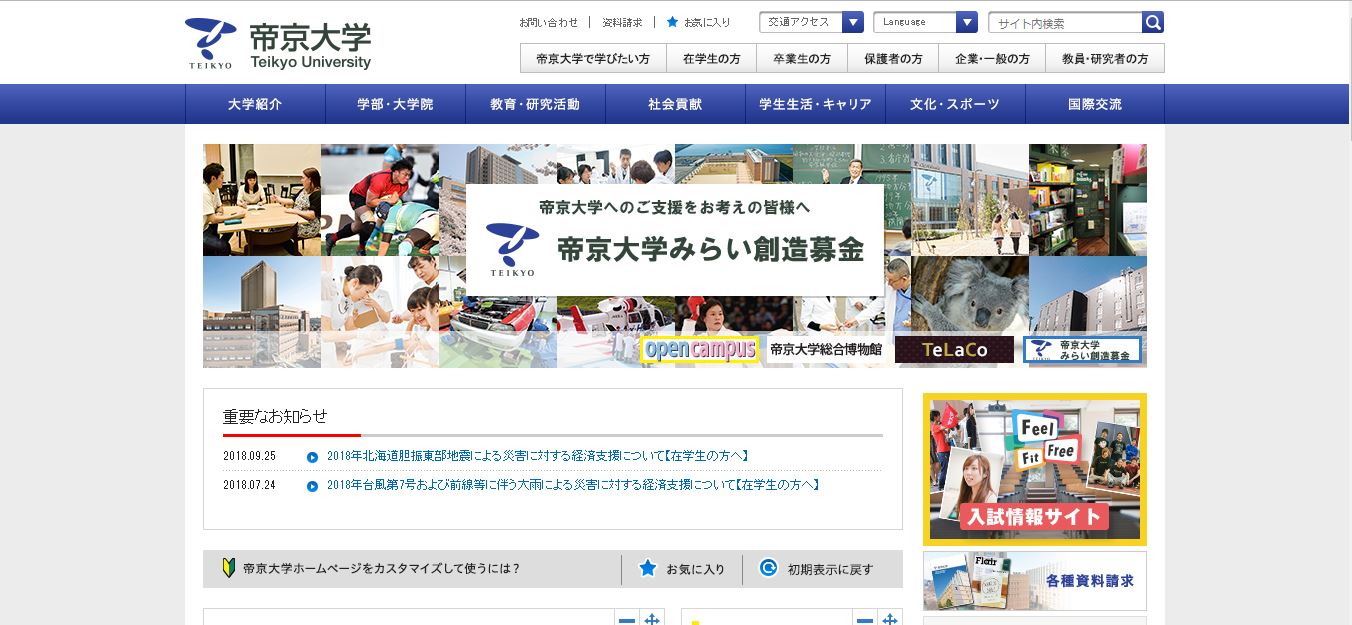Click the move cross icon on left panel
This screenshot has width=1352, height=625.
click(651, 619)
